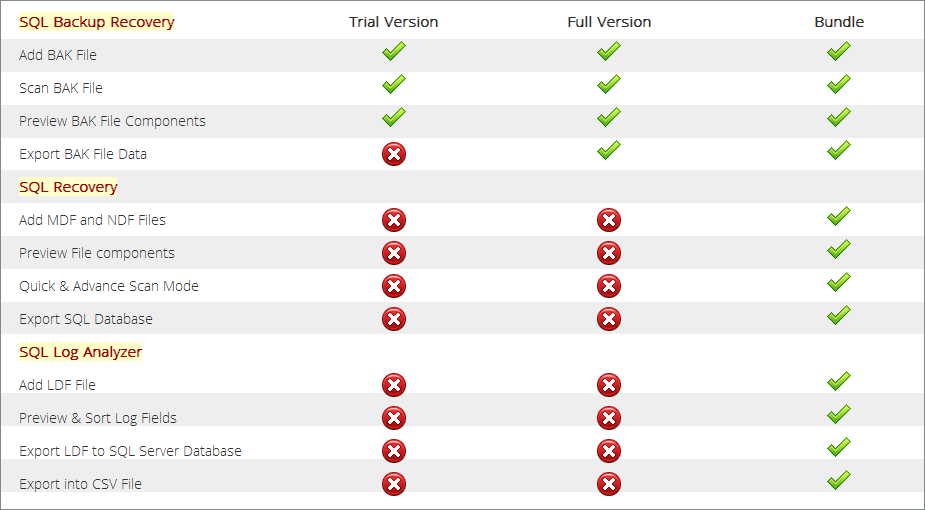Viewport: 925px width, 510px height.
Task: Click the Preview File components row label
Action: click(97, 253)
